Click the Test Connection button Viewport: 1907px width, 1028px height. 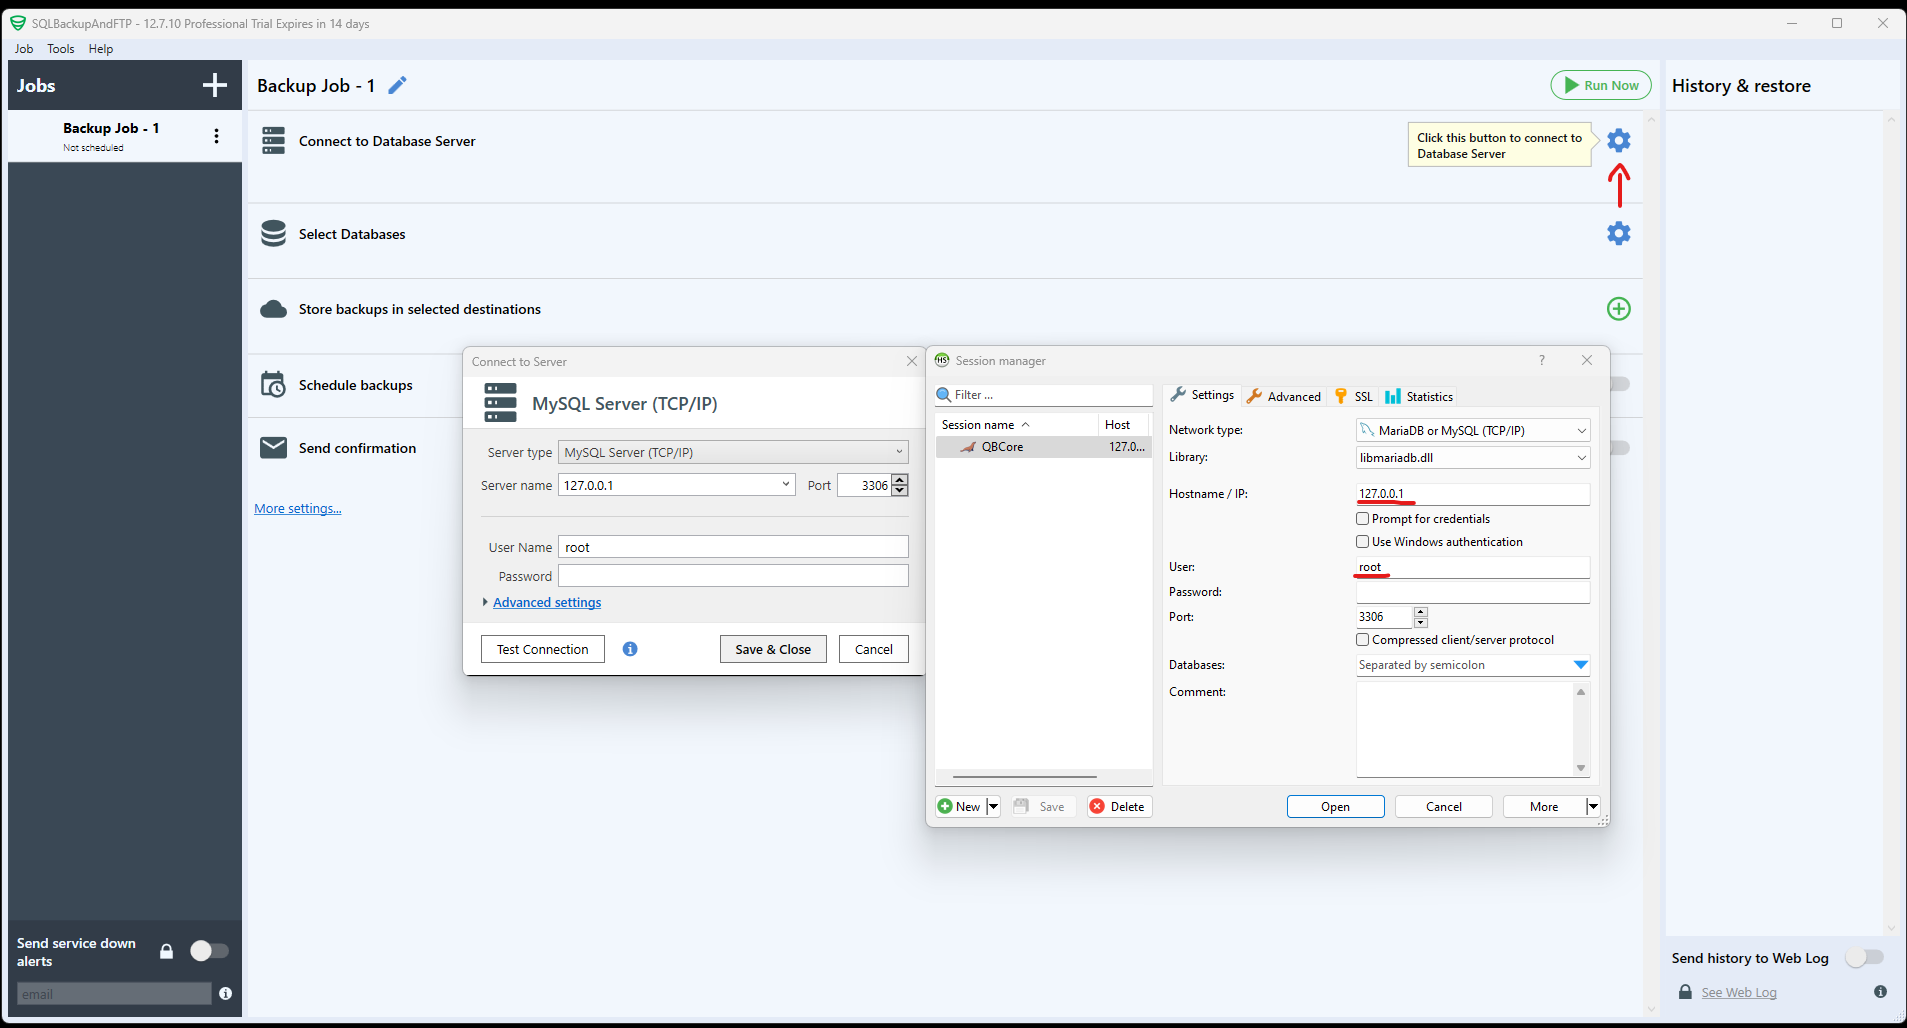click(x=542, y=650)
